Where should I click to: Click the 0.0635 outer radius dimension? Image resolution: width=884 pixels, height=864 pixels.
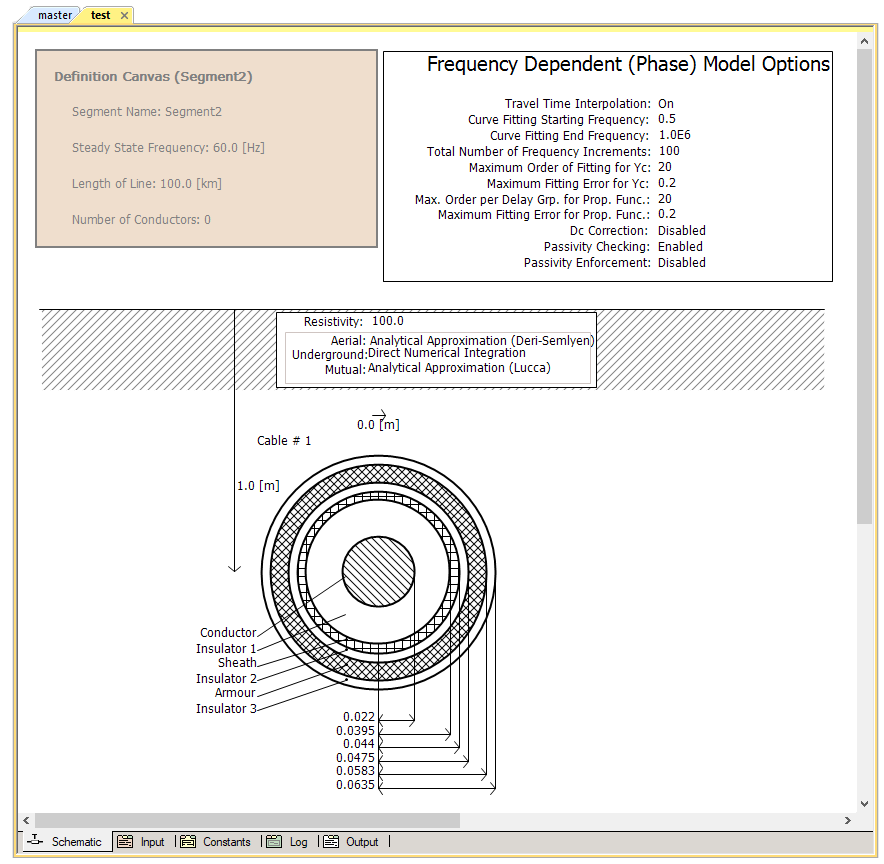(x=358, y=785)
